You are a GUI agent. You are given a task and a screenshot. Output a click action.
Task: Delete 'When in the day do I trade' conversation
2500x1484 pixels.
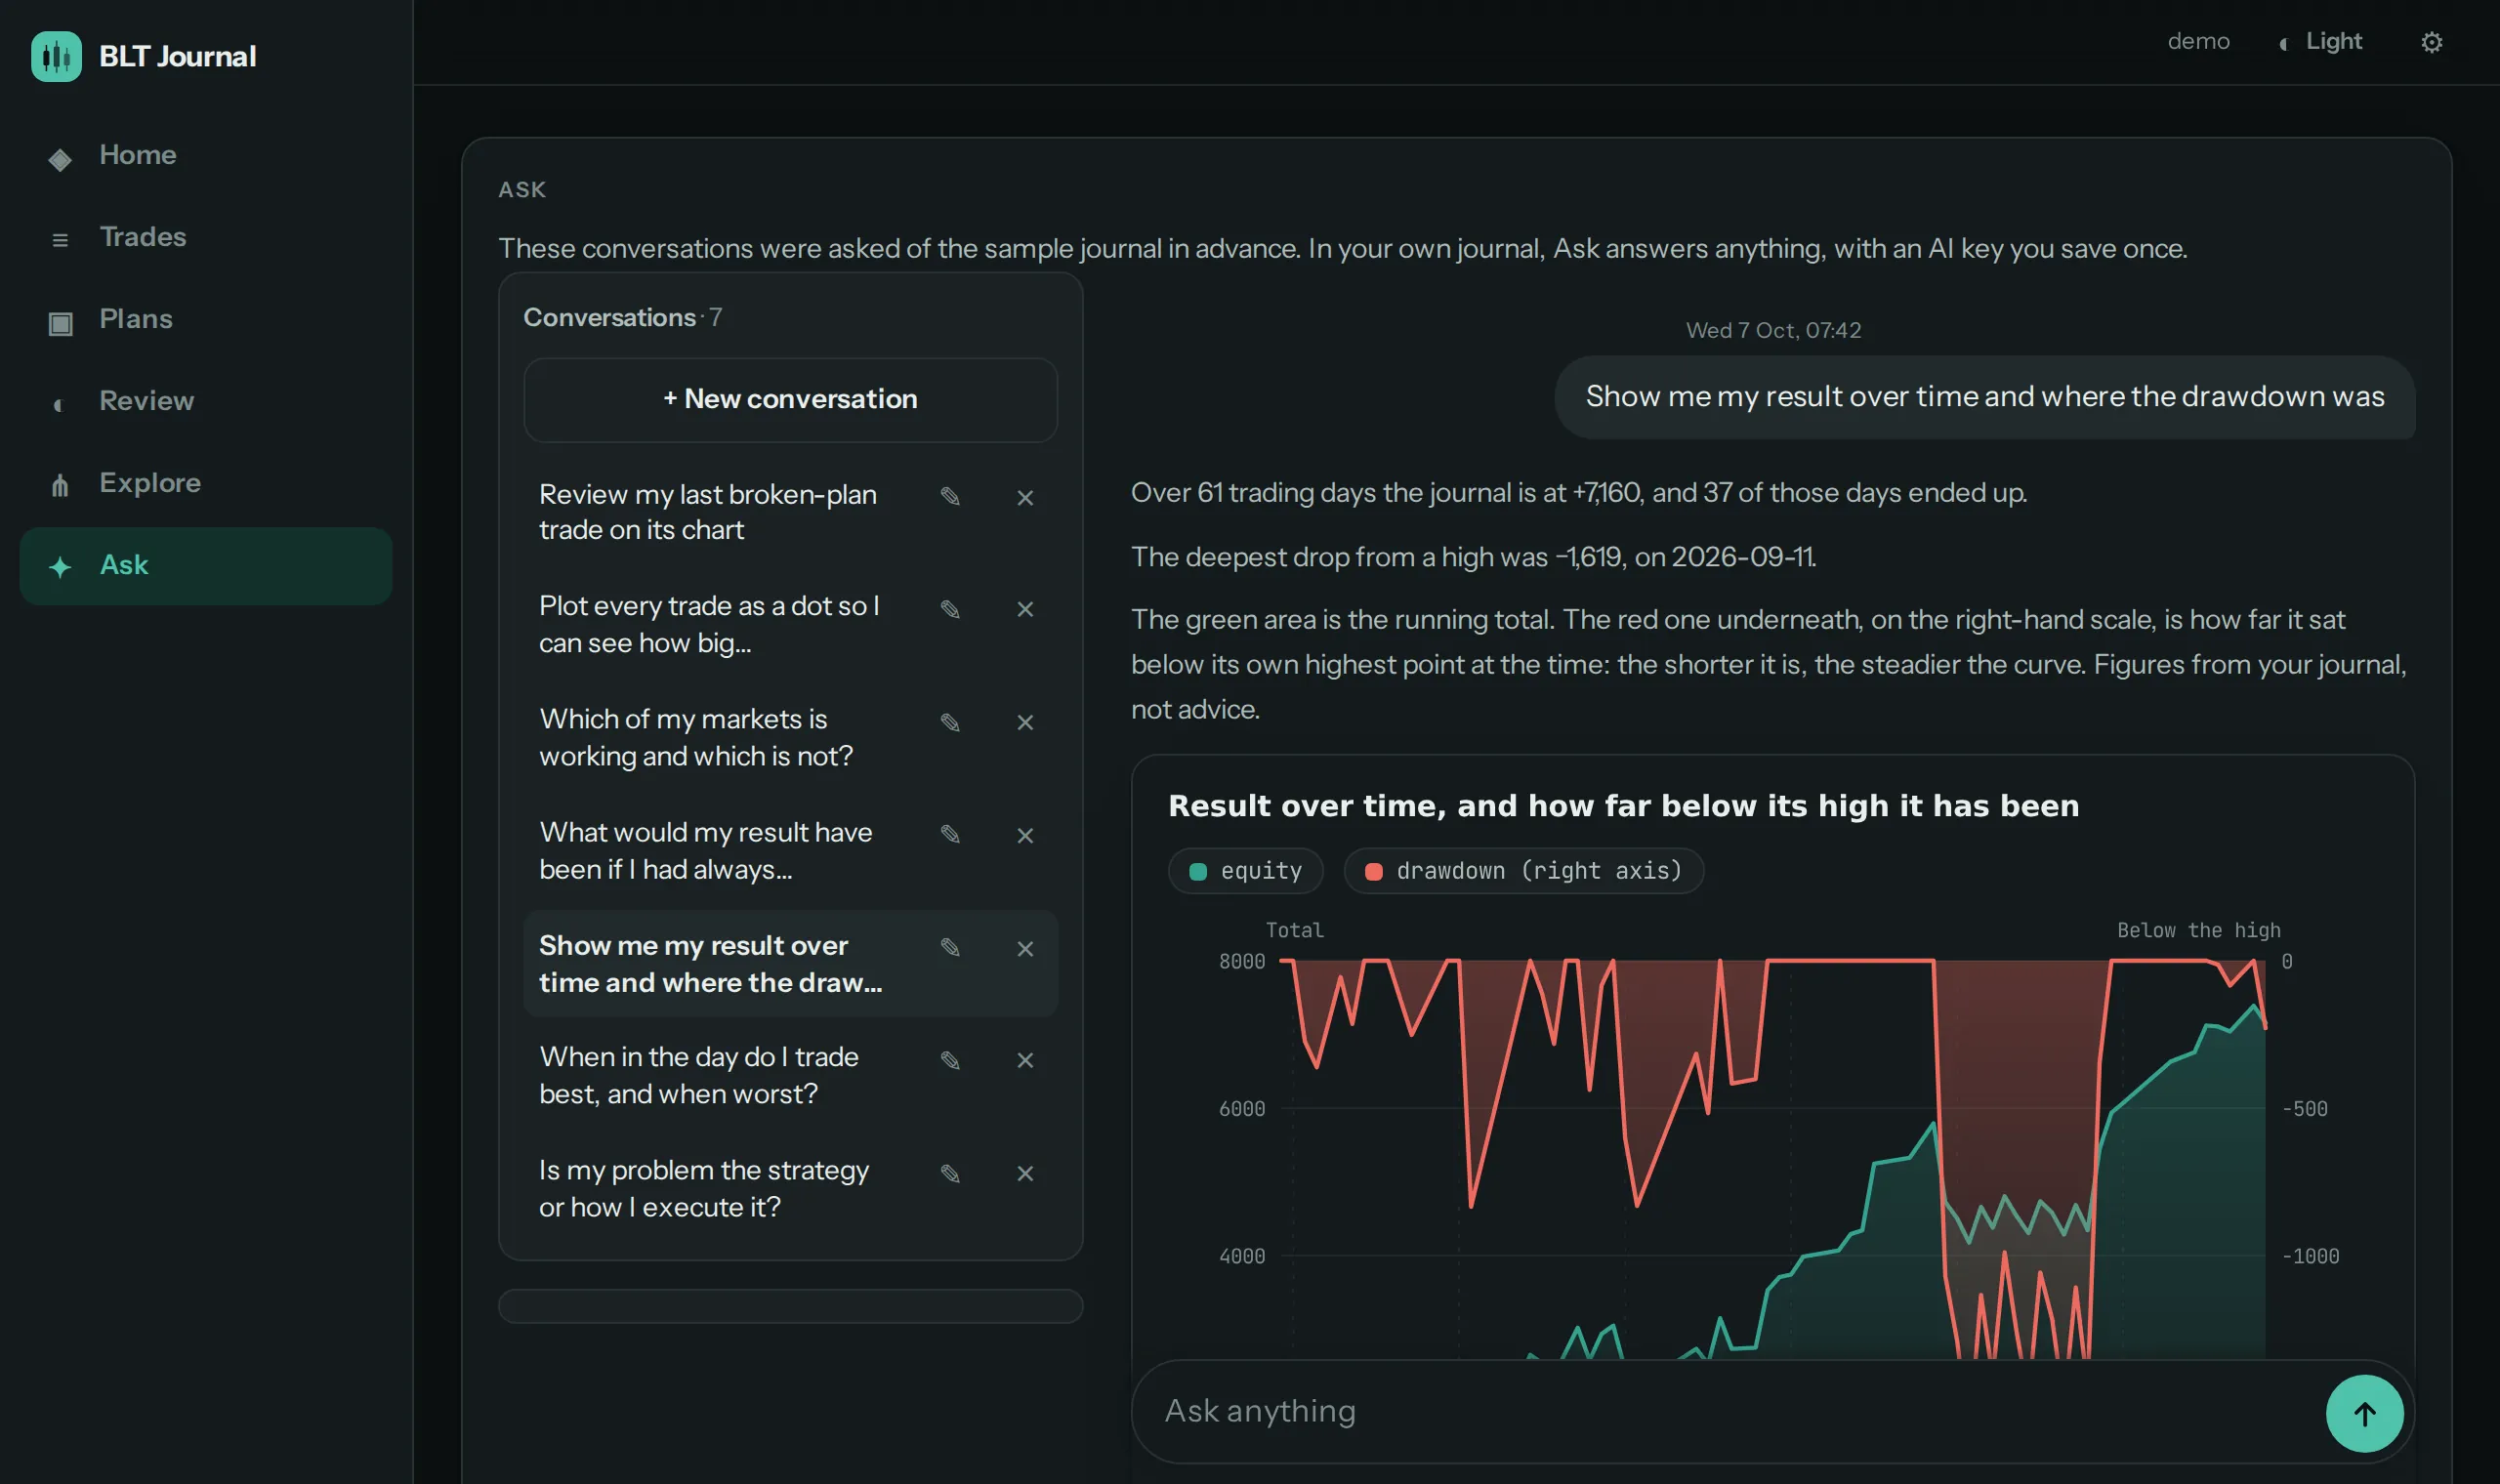[x=1025, y=1060]
